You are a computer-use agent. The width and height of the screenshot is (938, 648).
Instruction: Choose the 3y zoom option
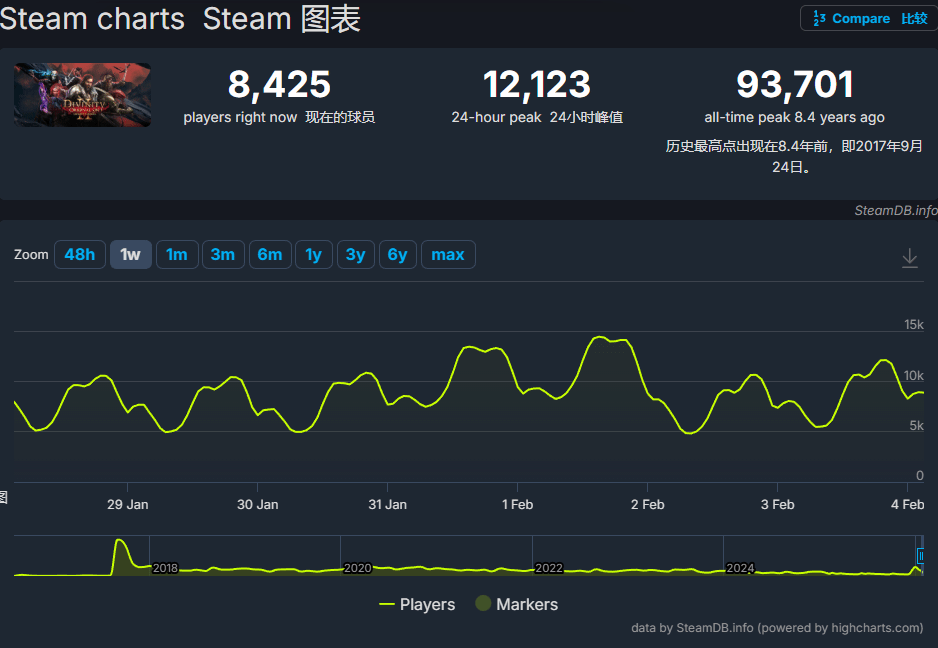tap(355, 255)
